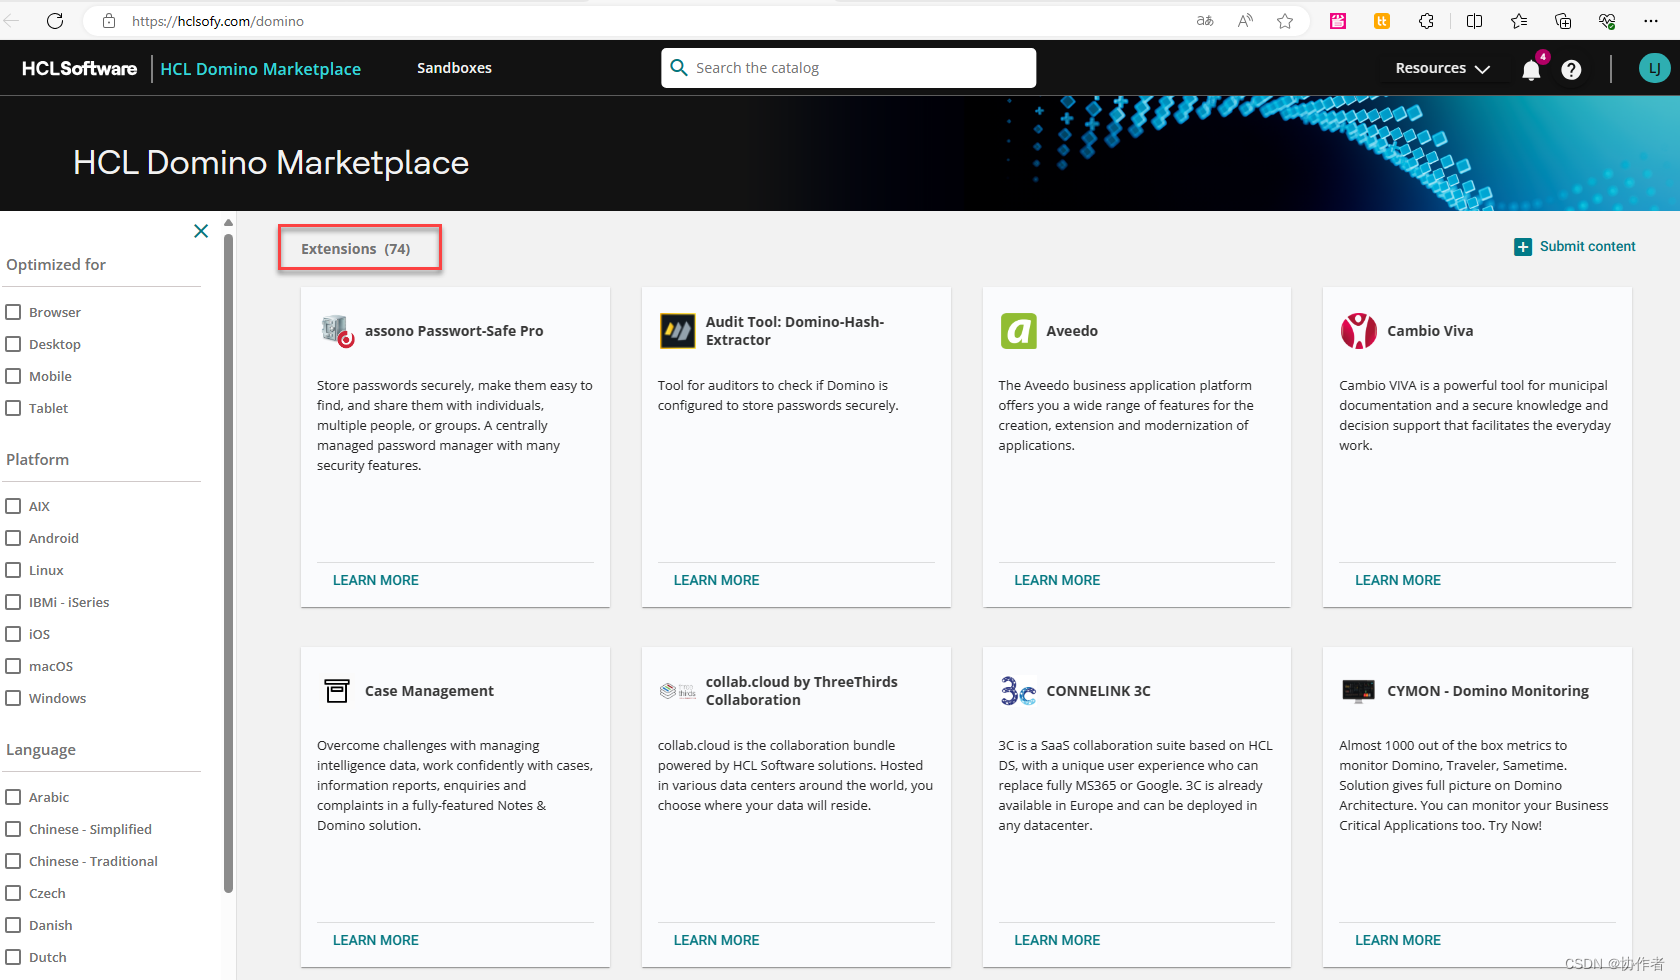Open browser collections icon
Screen dimensions: 1680x980
tap(1563, 21)
